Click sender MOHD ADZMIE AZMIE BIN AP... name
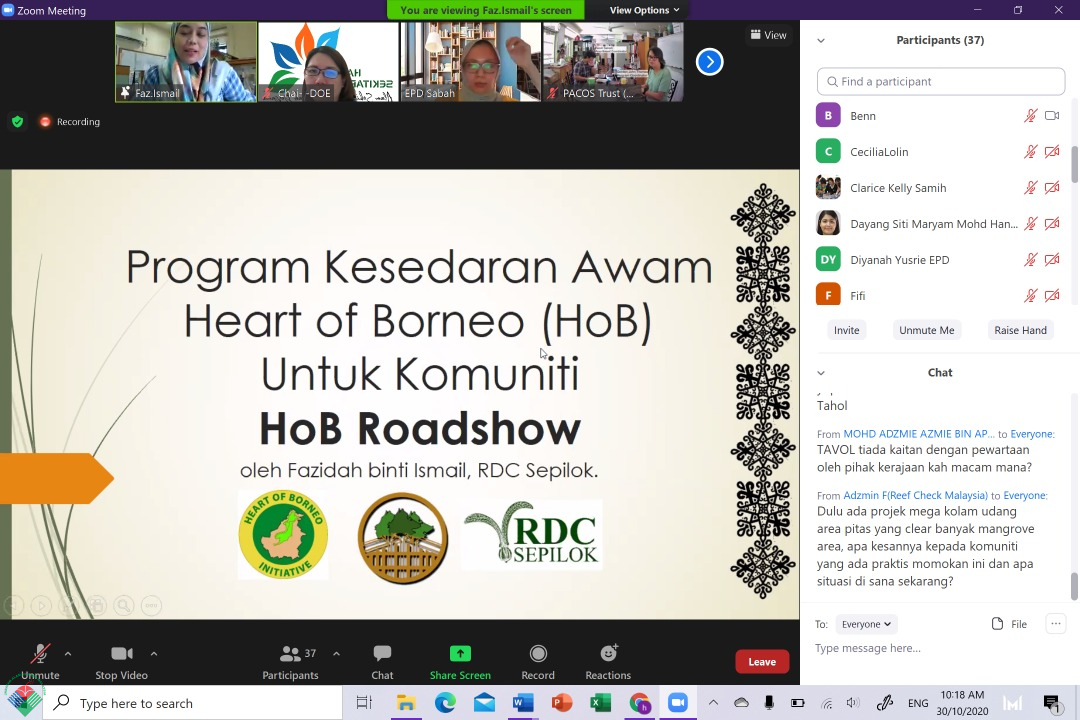This screenshot has height=720, width=1080. (919, 434)
